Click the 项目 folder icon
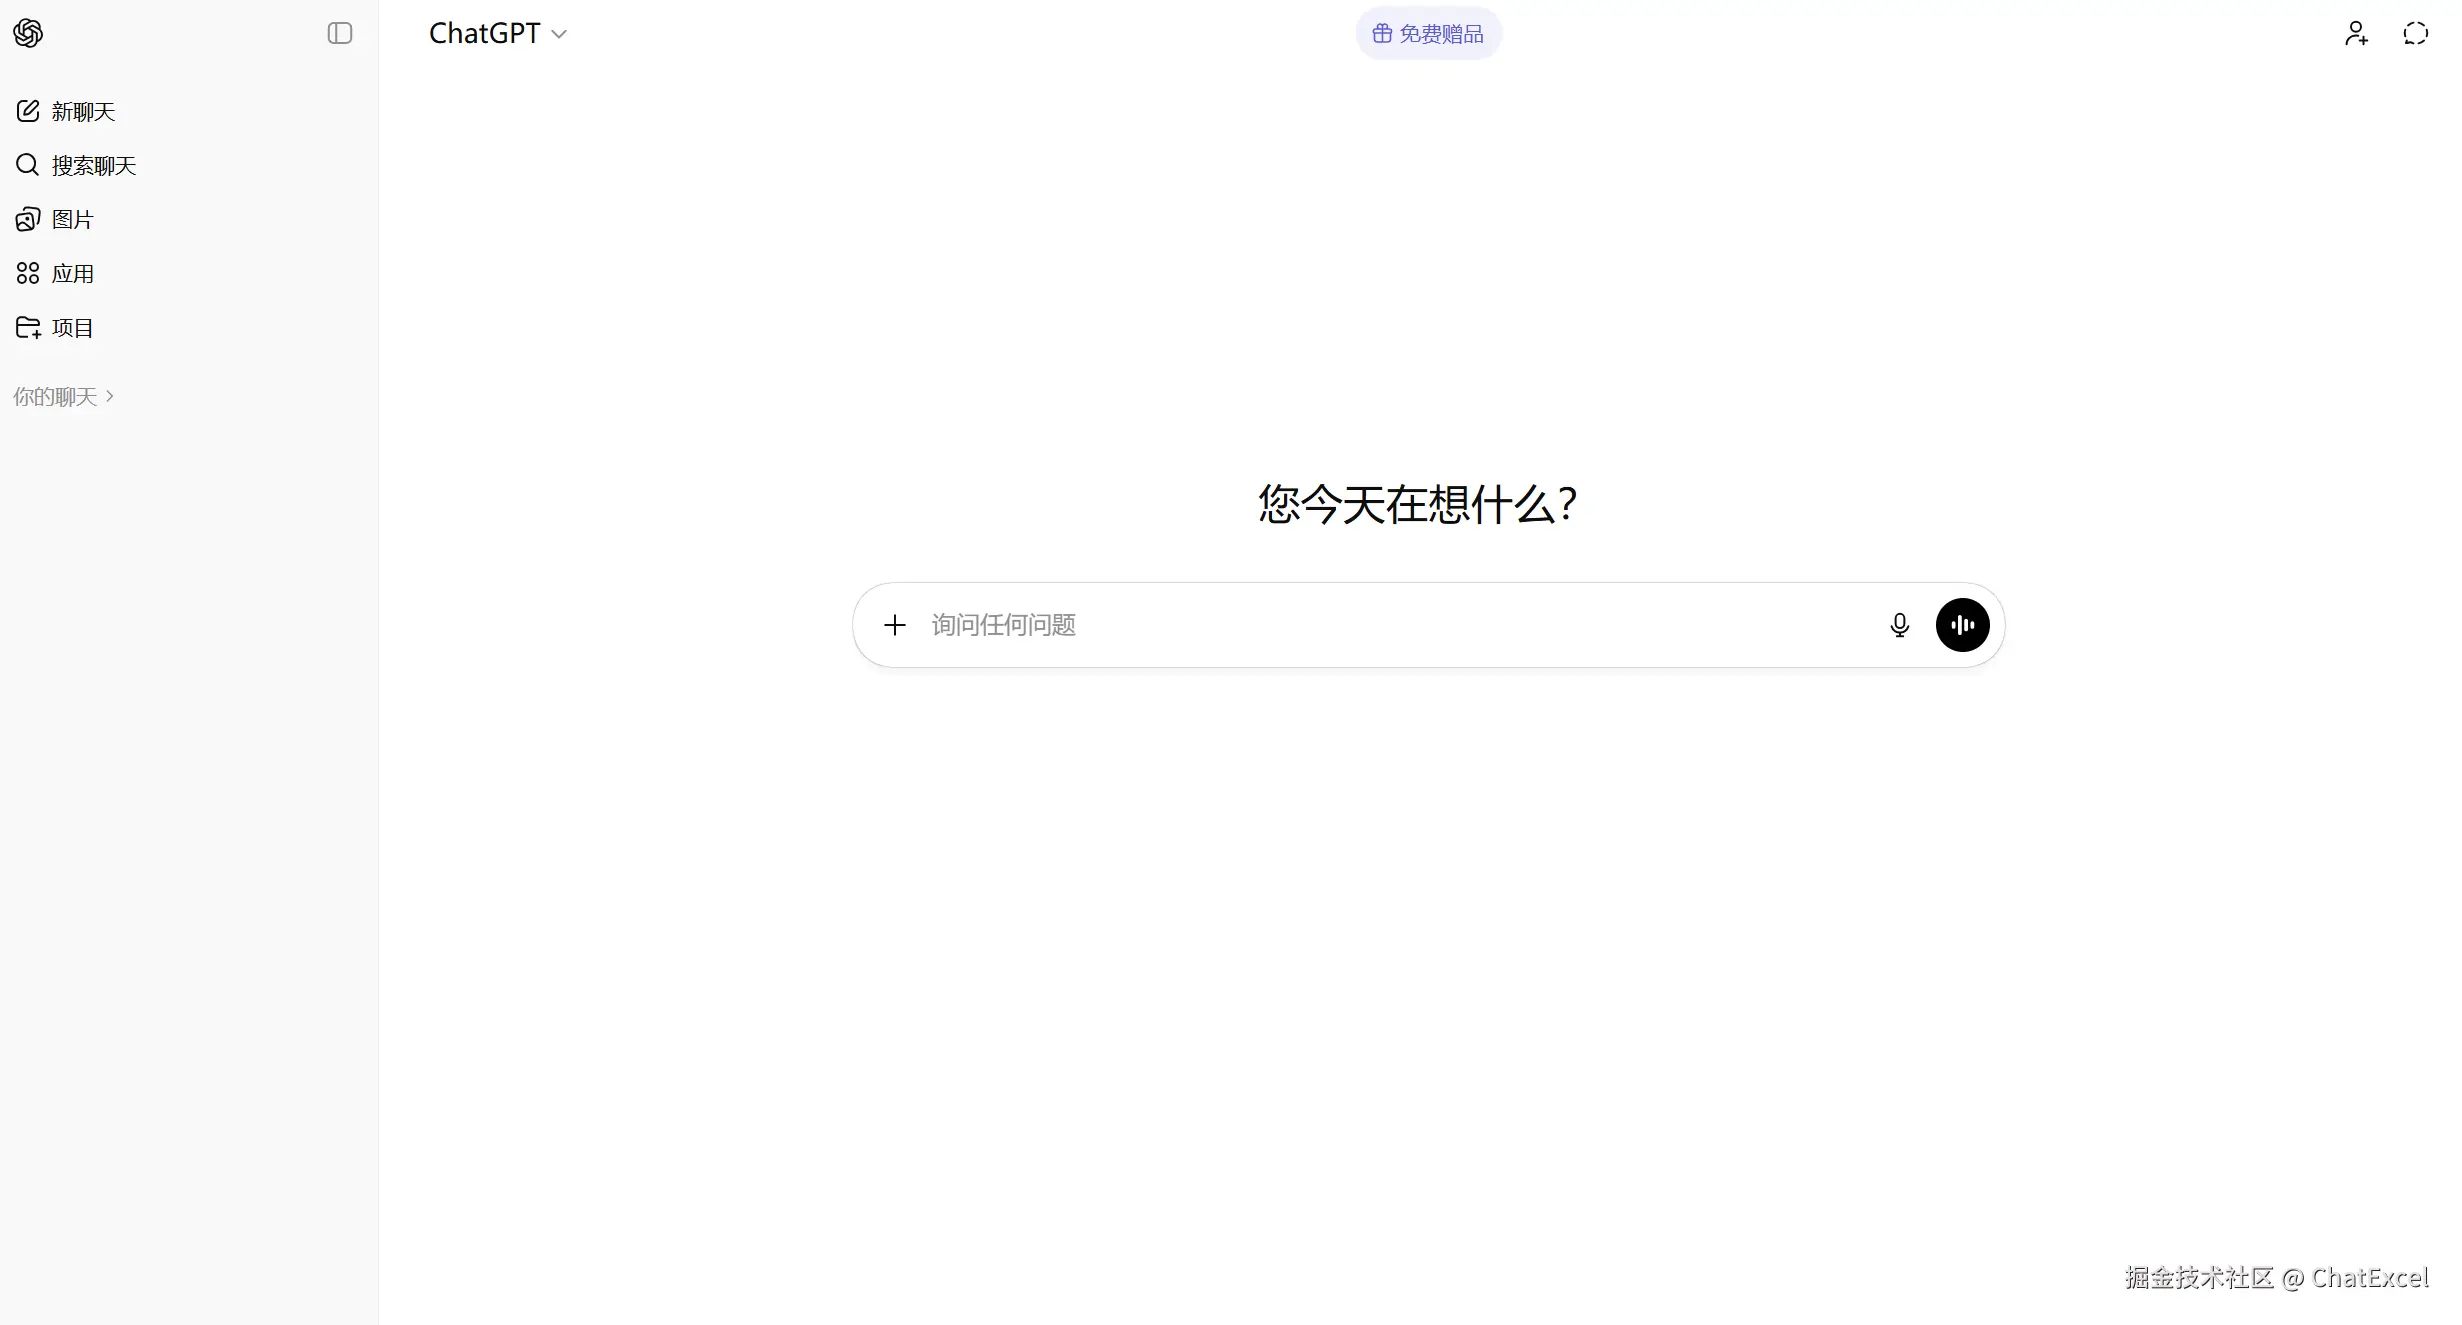This screenshot has height=1325, width=2462. point(28,327)
